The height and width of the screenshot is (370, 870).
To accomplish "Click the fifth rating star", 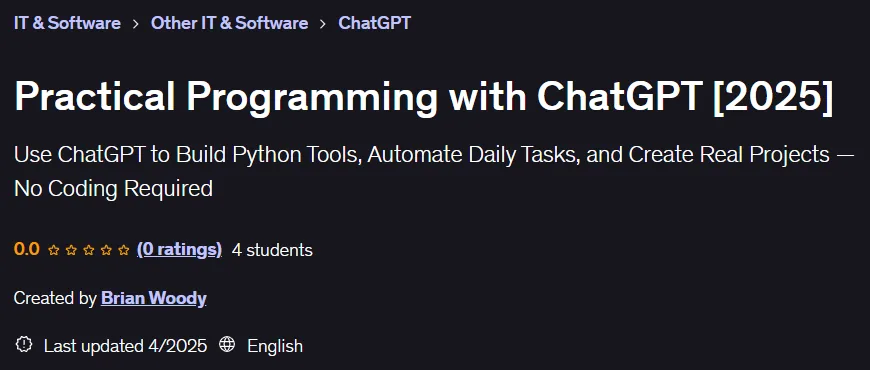I will (124, 250).
